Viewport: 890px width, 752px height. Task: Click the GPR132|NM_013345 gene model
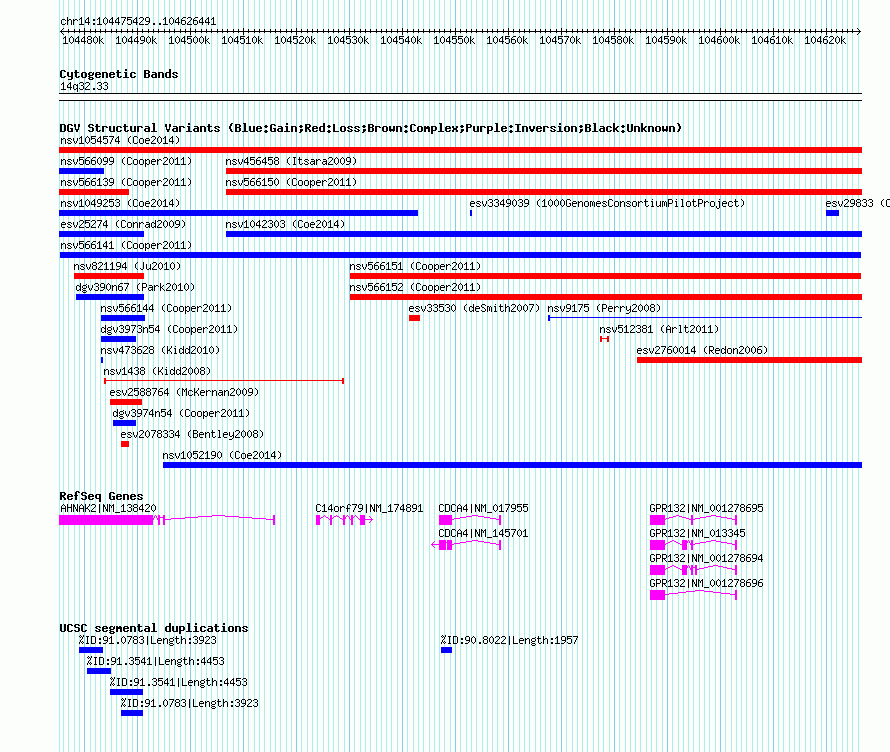point(693,545)
